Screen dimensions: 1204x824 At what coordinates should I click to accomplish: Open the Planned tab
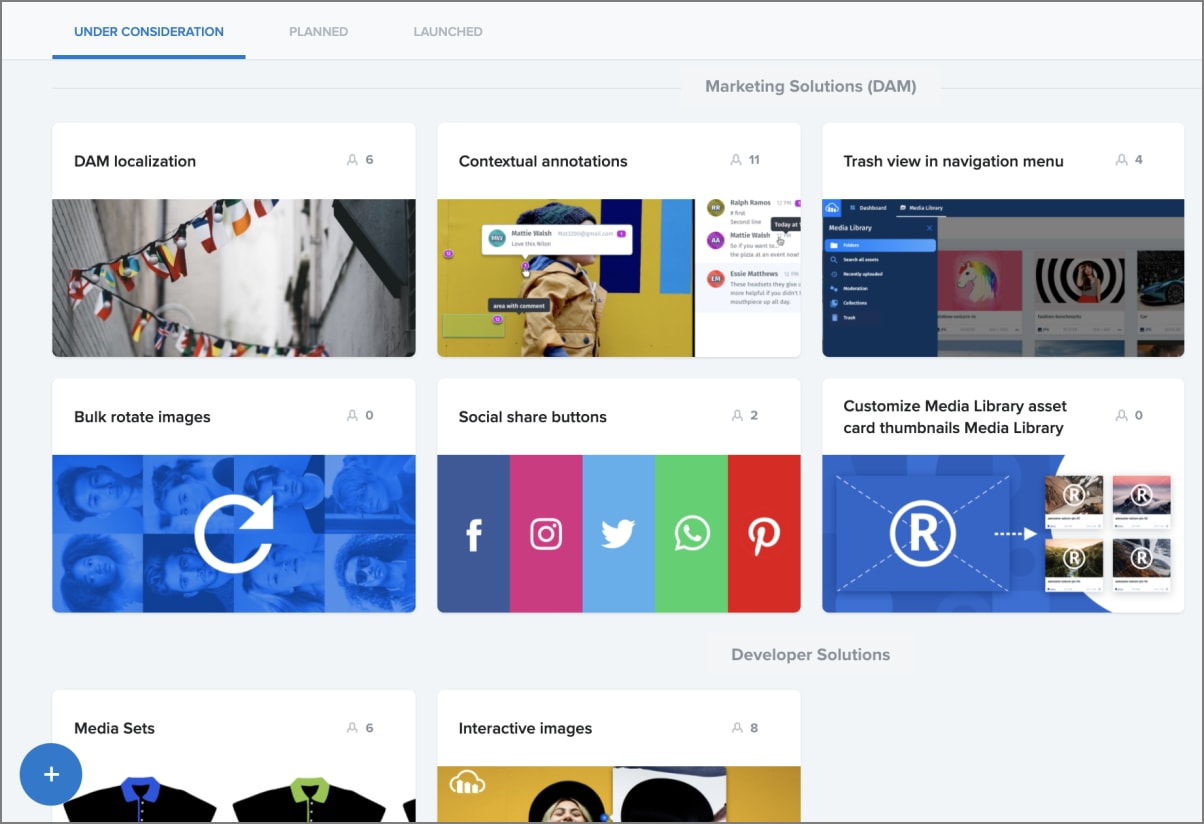(318, 32)
